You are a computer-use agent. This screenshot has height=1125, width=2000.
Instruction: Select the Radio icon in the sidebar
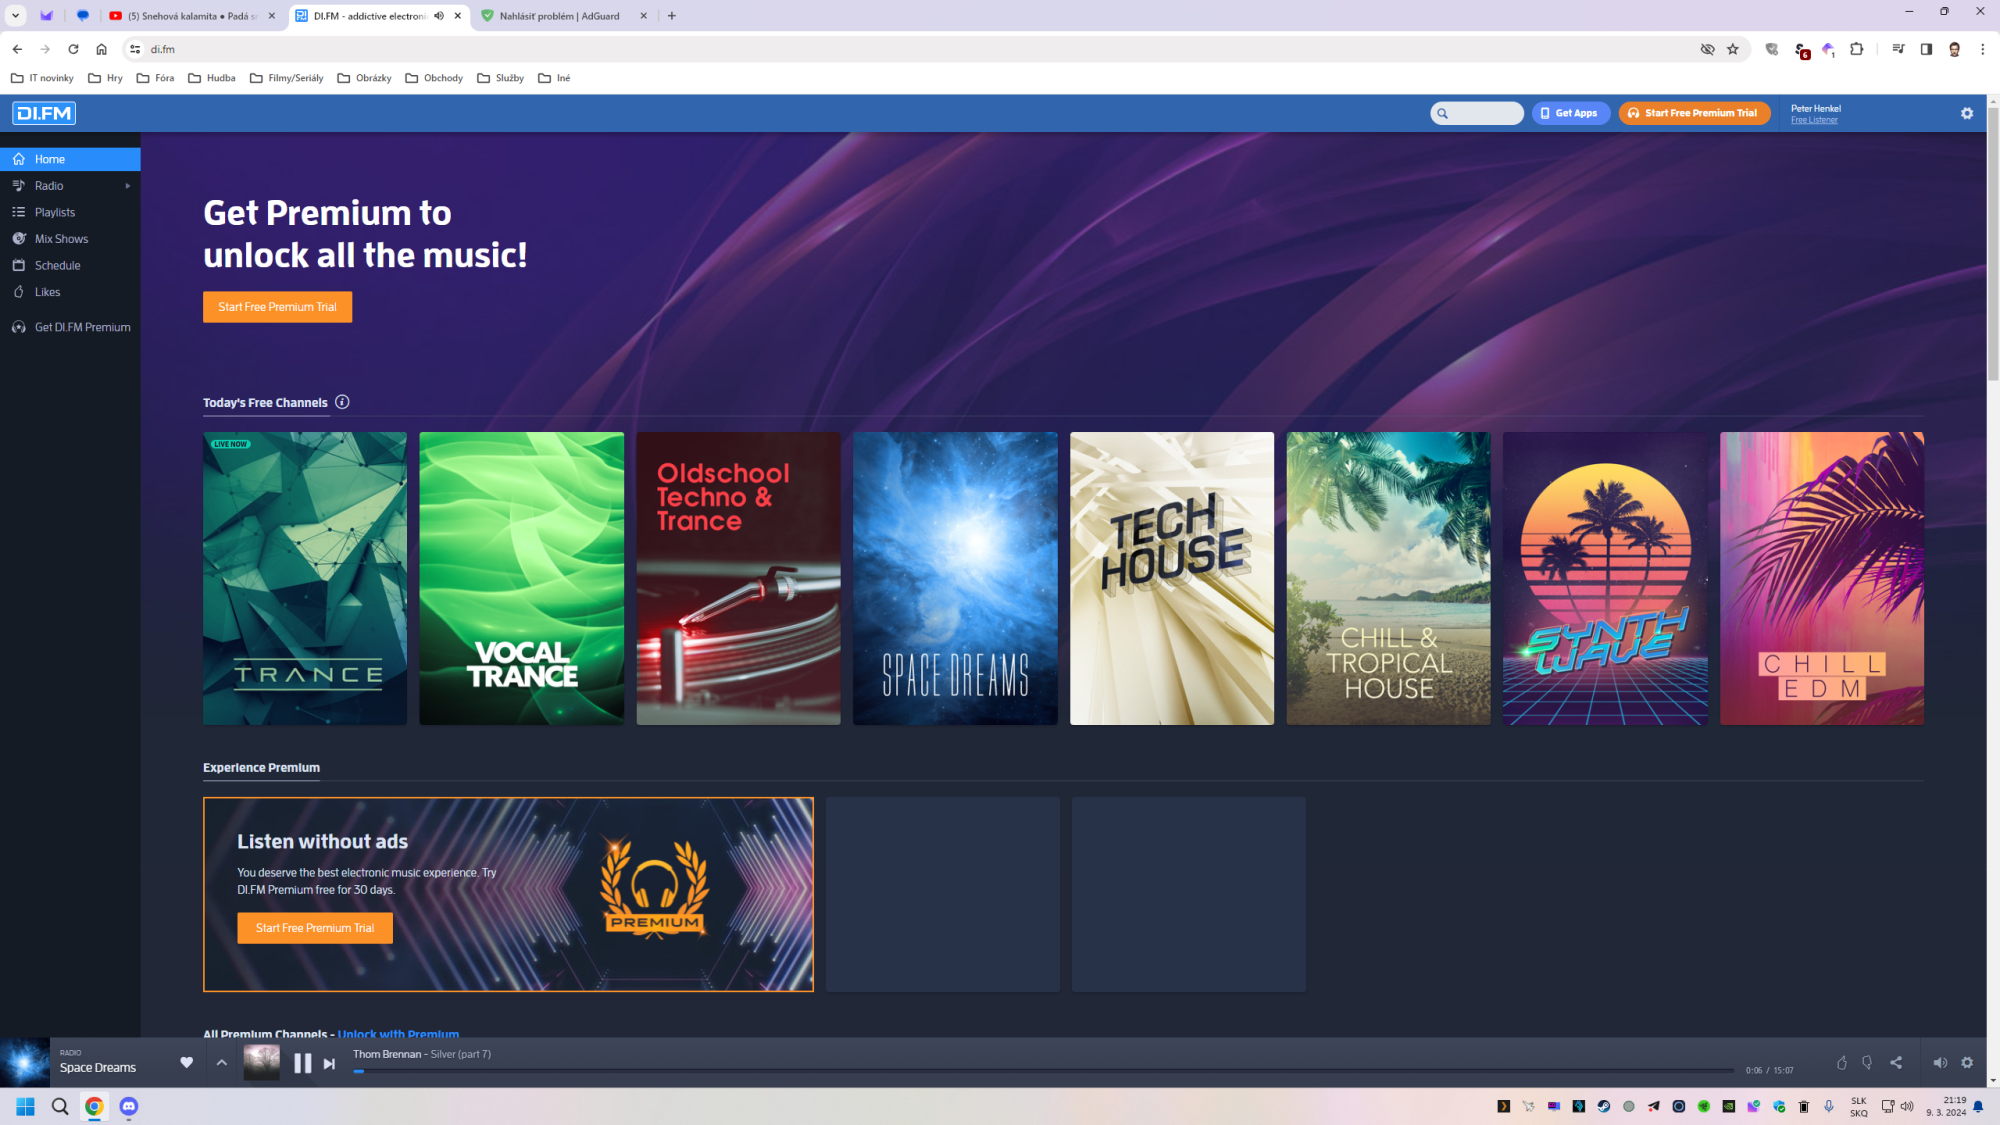point(19,185)
